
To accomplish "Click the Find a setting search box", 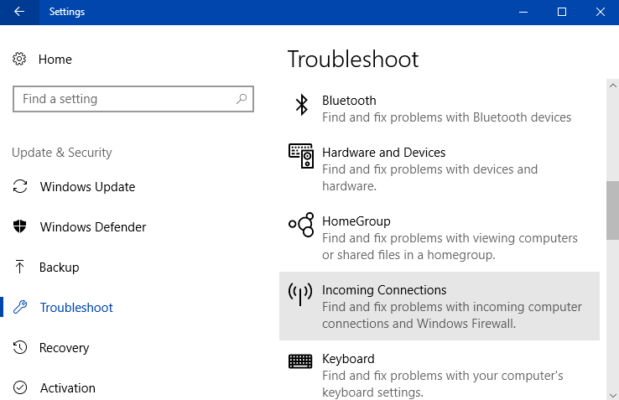I will (133, 99).
